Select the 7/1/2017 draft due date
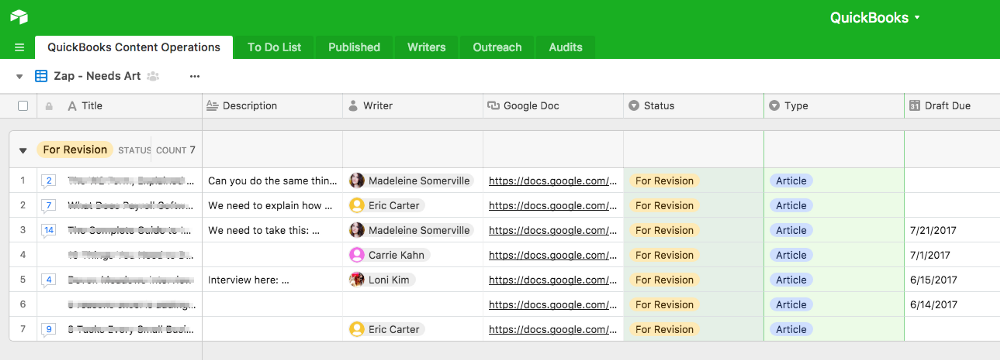Viewport: 1000px width, 360px height. (930, 255)
